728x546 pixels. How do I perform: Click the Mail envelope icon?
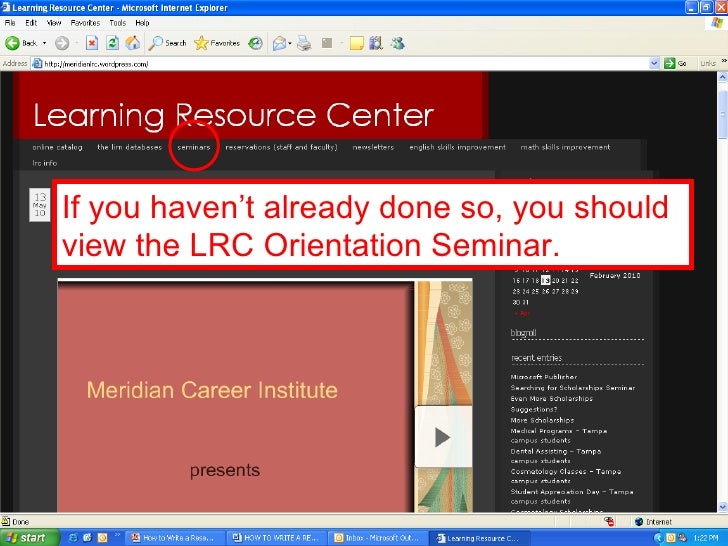279,43
